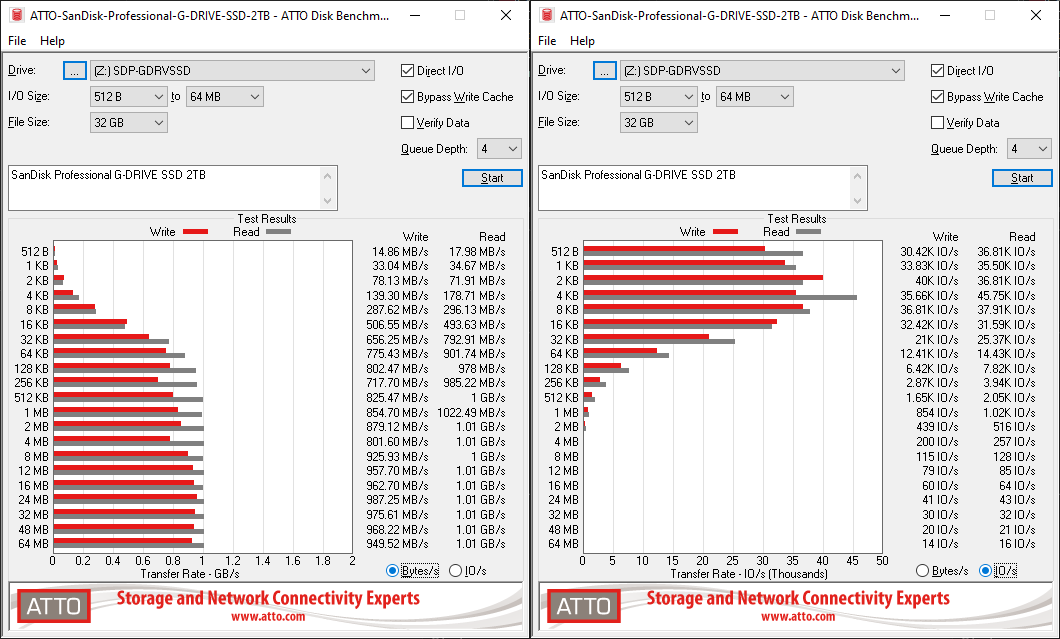The image size is (1060, 639).
Task: Click the red Write legend swatch in IO/s chart window
Action: point(725,232)
